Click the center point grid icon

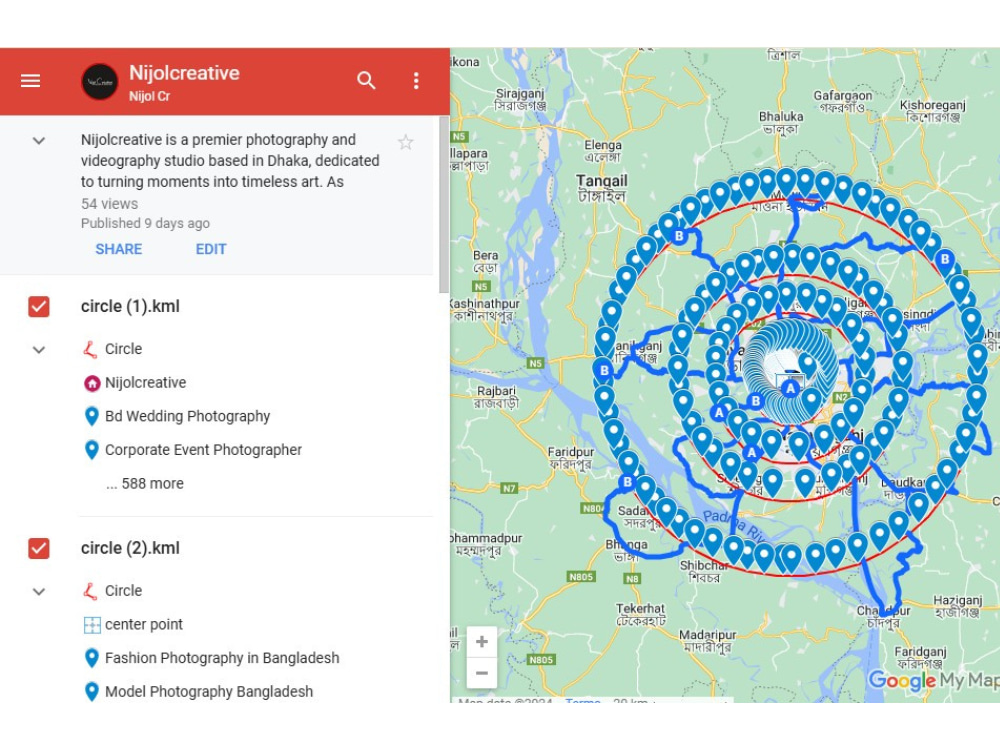(x=92, y=625)
